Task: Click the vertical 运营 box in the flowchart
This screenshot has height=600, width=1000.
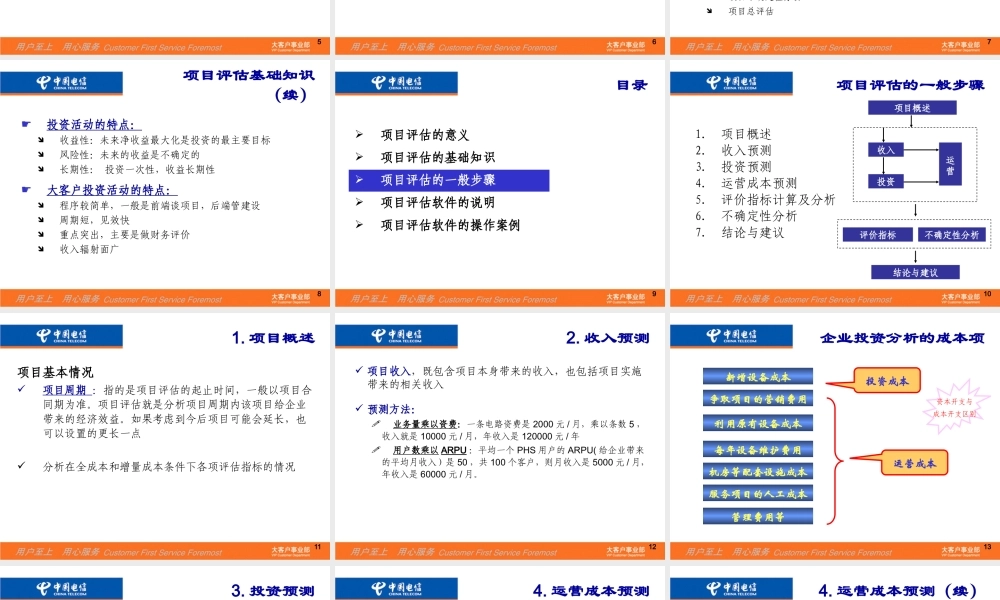Action: click(950, 164)
